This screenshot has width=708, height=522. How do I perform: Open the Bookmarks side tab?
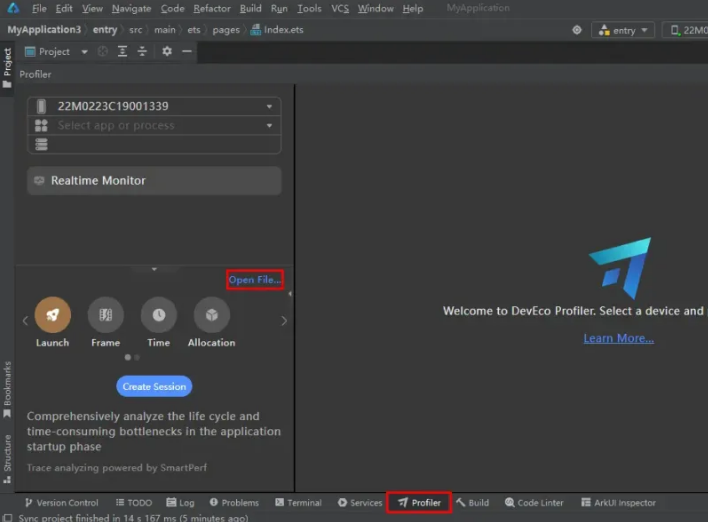click(x=7, y=389)
